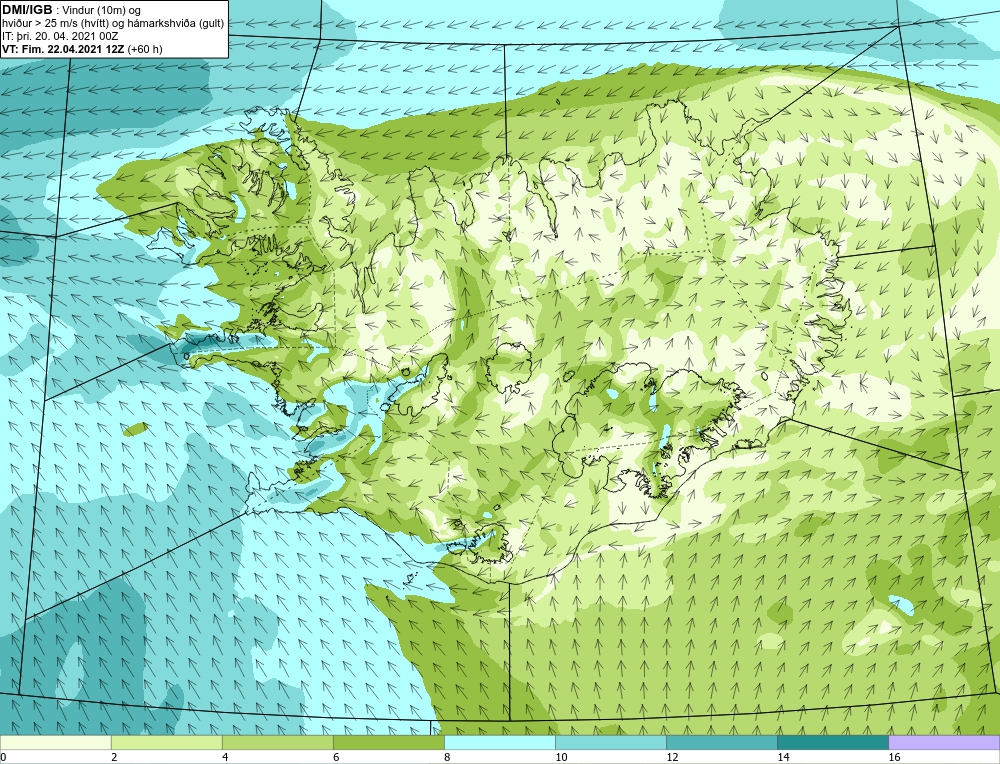The height and width of the screenshot is (764, 1000).
Task: Click the 'IT: þri. 20. 04. 2021 00Z' line
Action: coord(60,36)
